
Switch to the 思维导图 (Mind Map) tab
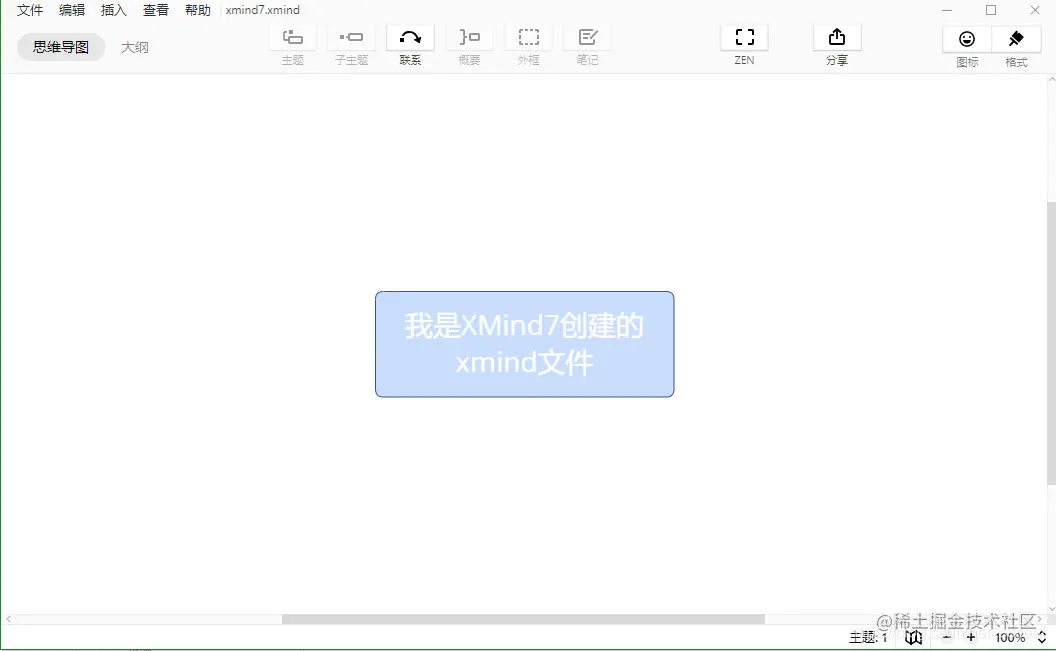pyautogui.click(x=60, y=46)
